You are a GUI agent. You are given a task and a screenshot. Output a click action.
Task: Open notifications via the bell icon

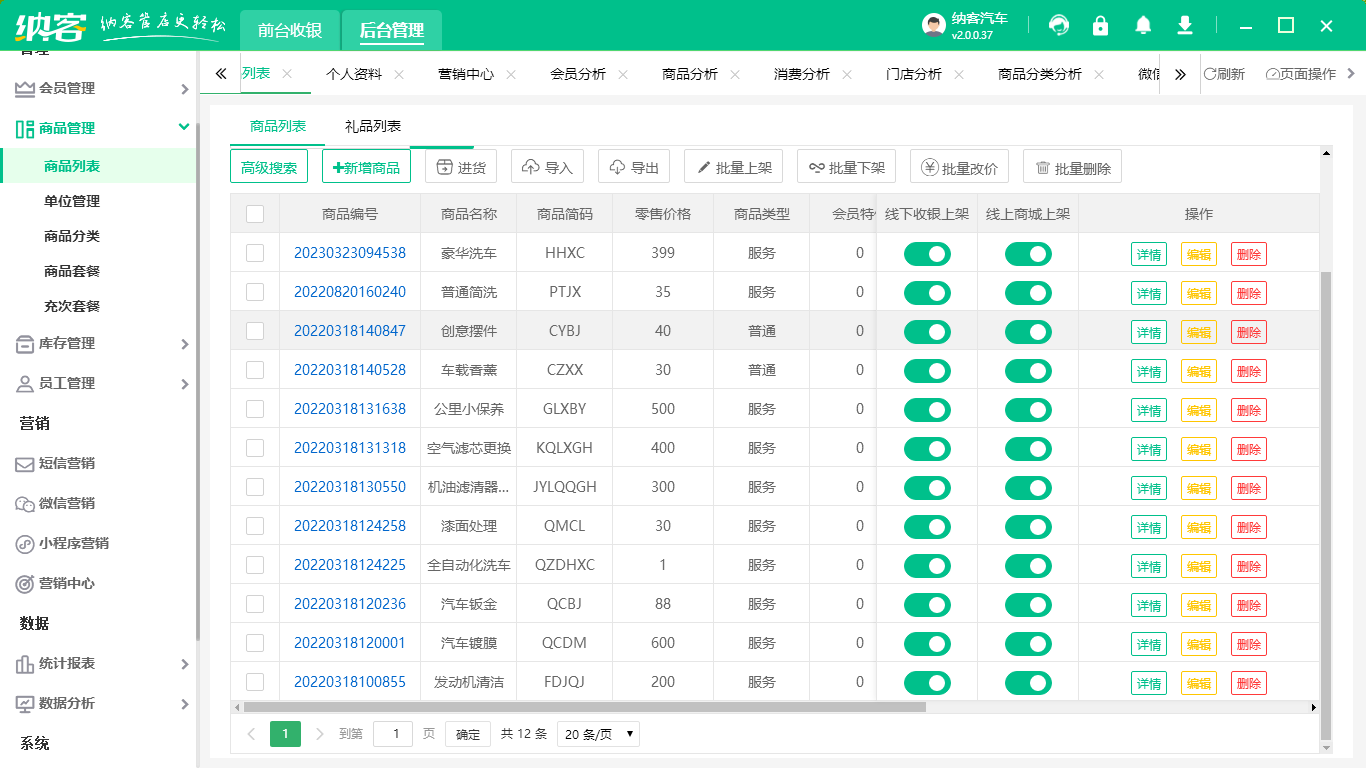tap(1142, 25)
